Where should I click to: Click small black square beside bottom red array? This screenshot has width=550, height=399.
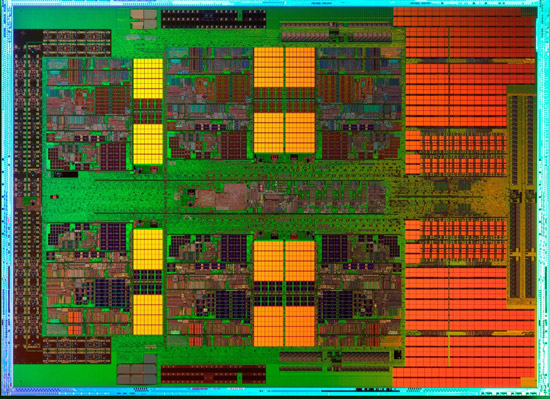tap(398, 355)
